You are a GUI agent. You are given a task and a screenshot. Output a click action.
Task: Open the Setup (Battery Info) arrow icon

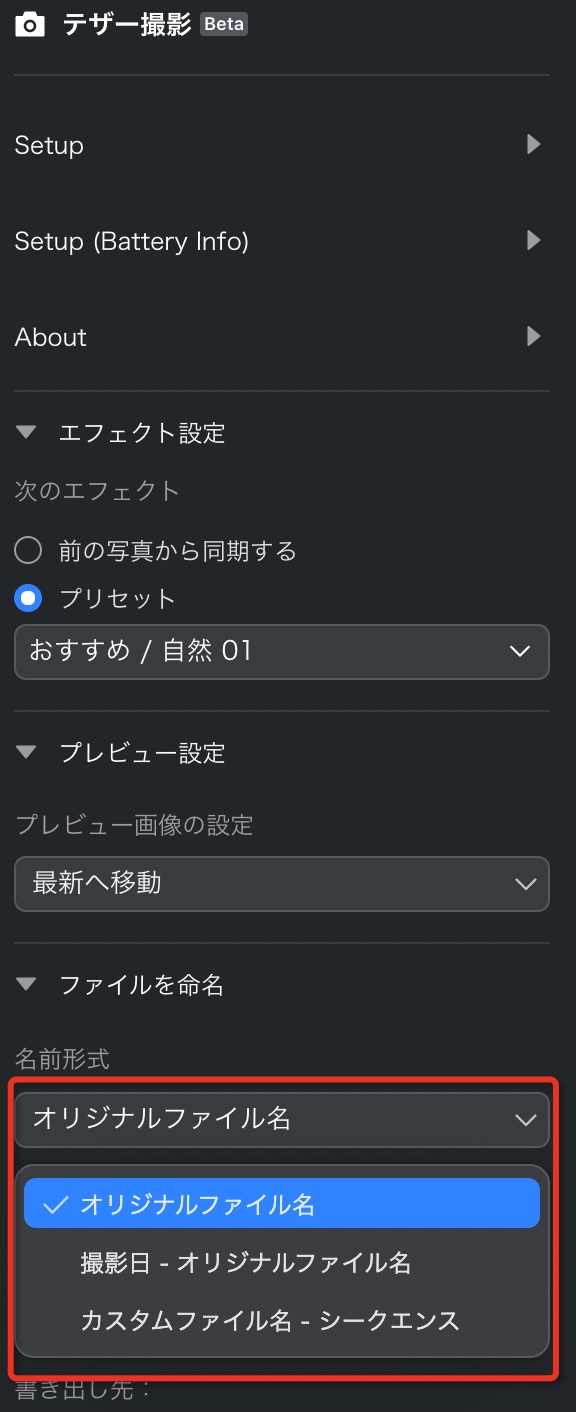pyautogui.click(x=534, y=240)
